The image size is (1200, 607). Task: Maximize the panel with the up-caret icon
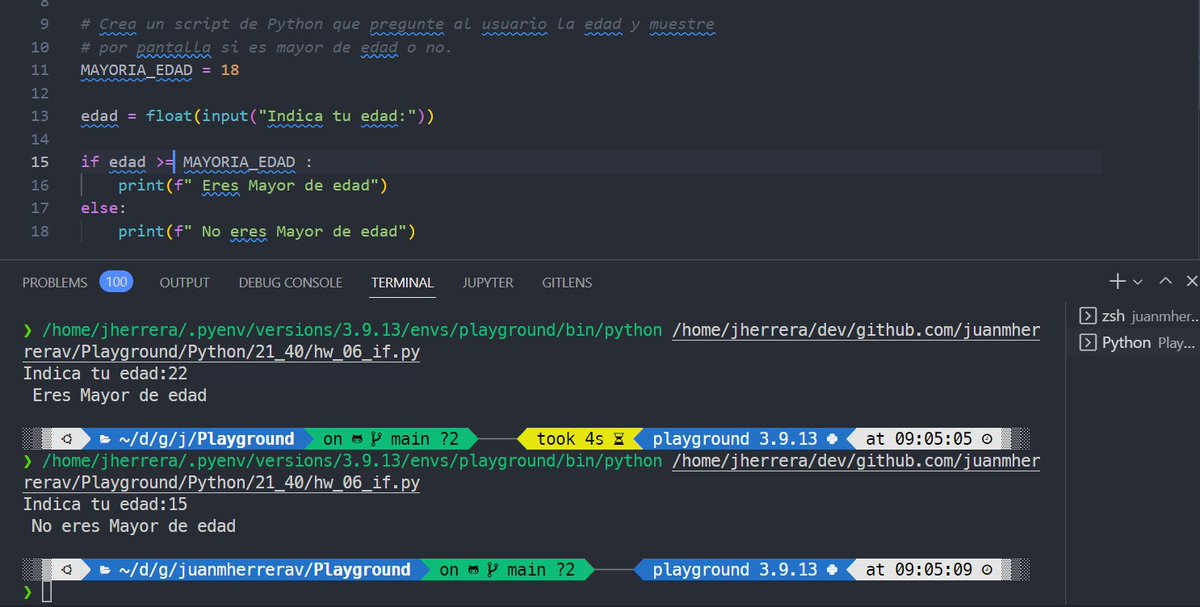click(x=1165, y=282)
